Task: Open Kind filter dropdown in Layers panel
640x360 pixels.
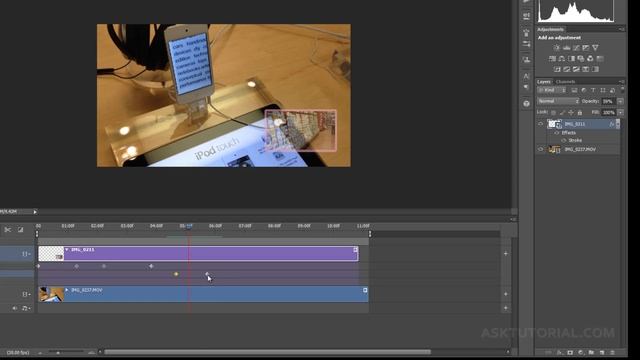Action: click(552, 90)
